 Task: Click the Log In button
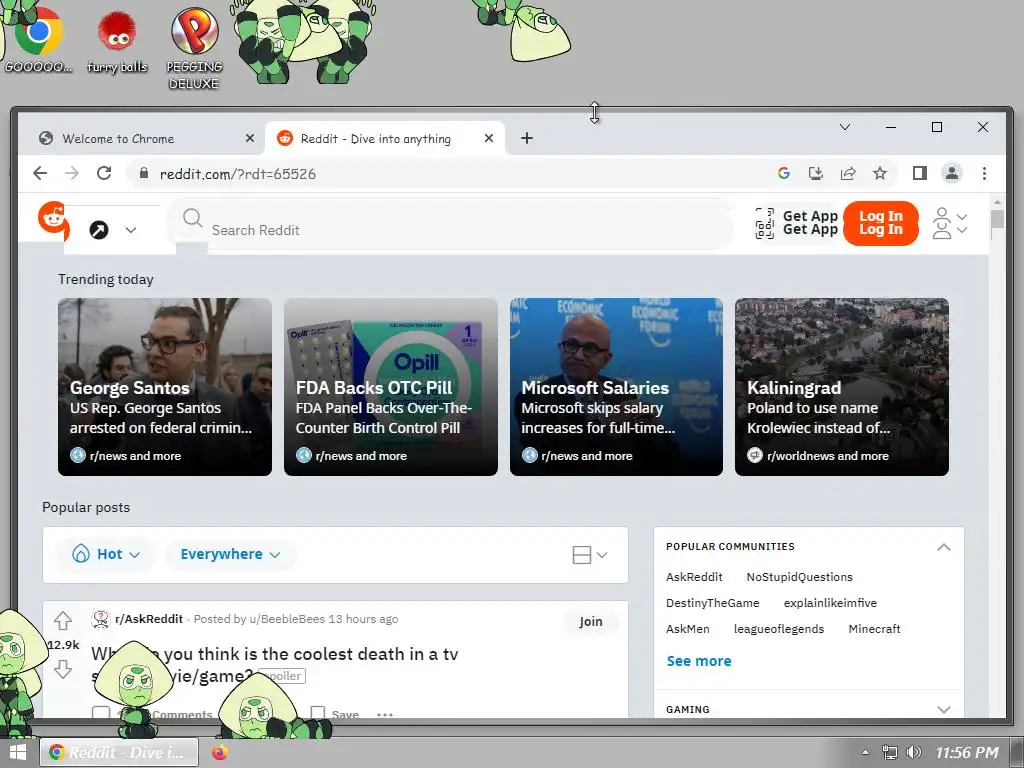click(x=880, y=223)
